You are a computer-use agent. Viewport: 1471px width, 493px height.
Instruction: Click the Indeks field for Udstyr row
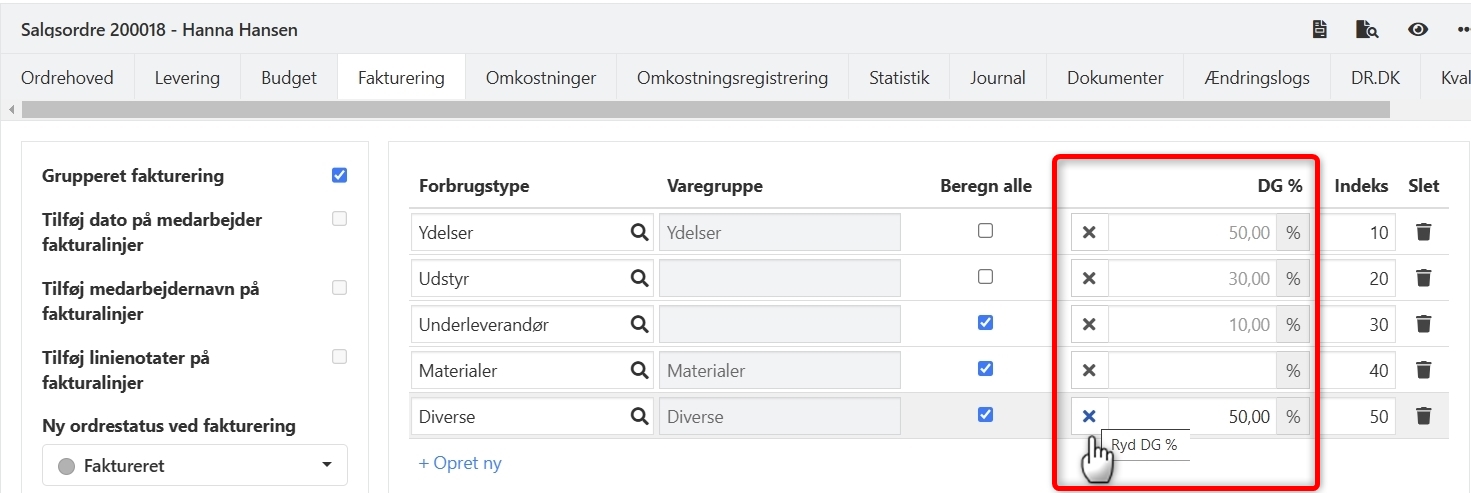pos(1362,278)
